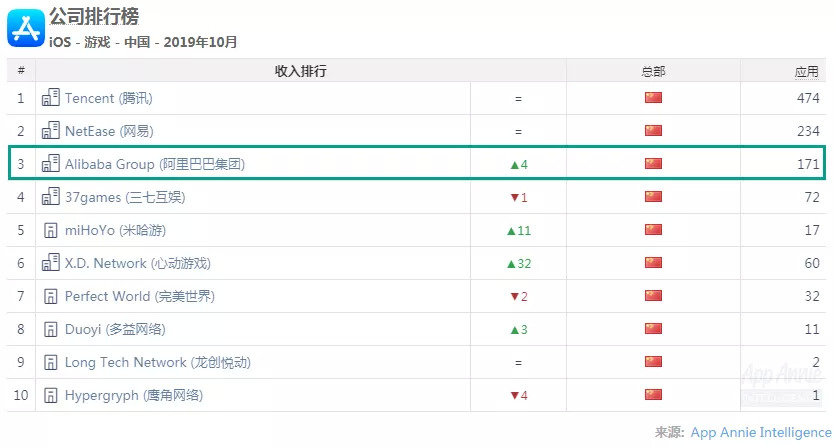
Task: Click the red down arrow for 37games
Action: coord(513,197)
